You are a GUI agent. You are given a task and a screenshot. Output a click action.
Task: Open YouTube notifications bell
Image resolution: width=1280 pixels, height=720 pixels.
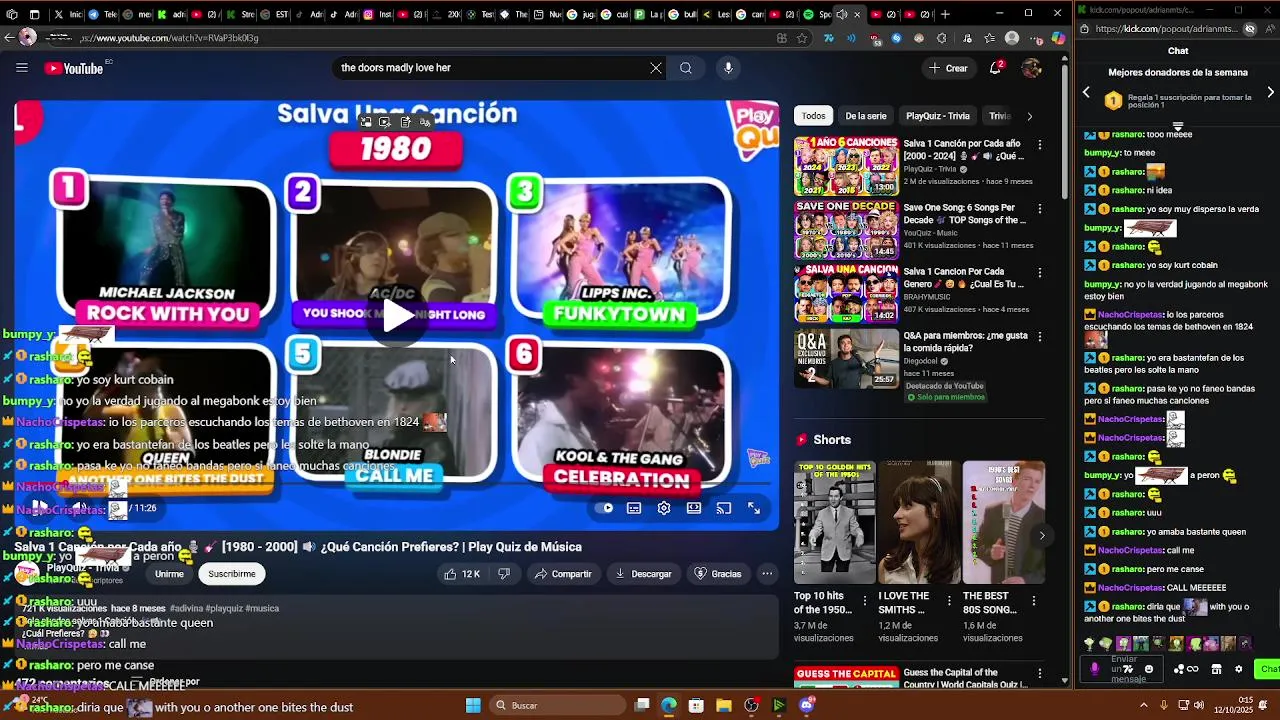click(996, 68)
